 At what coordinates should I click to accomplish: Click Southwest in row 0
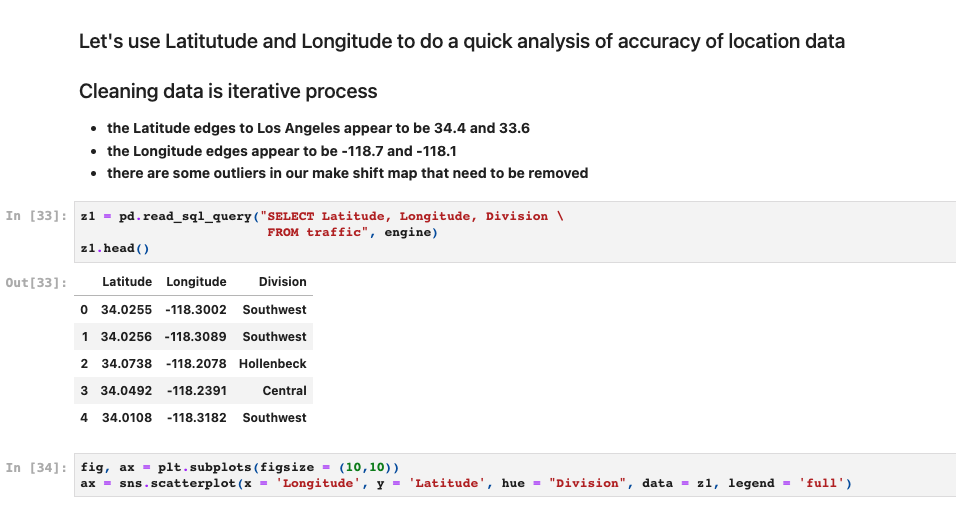[x=274, y=310]
